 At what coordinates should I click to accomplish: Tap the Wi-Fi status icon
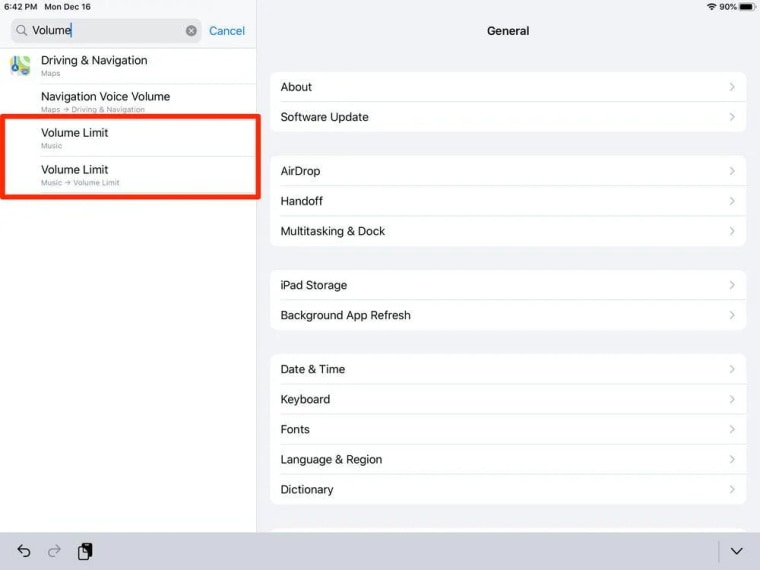[712, 7]
